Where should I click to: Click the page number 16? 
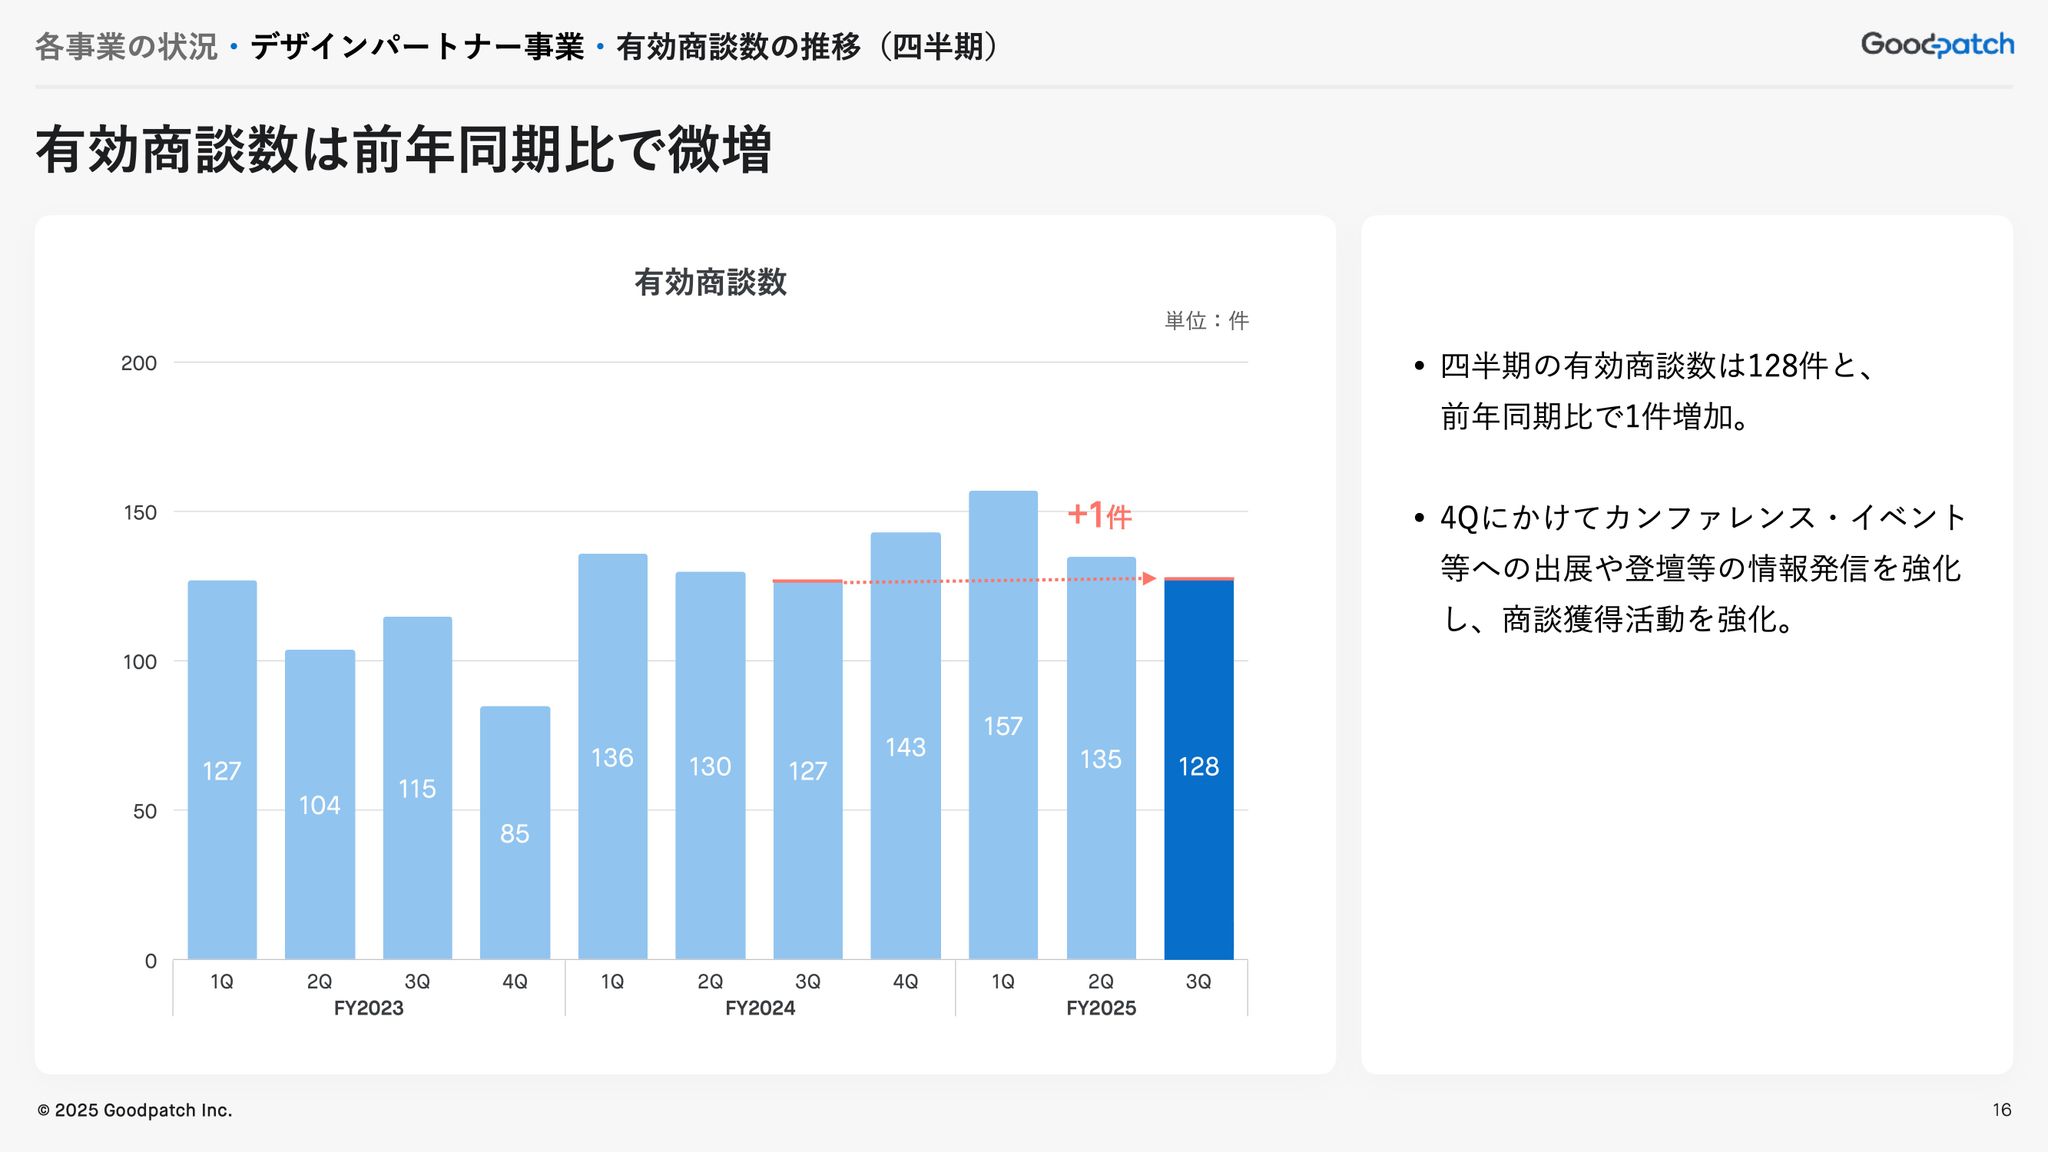(2002, 1110)
